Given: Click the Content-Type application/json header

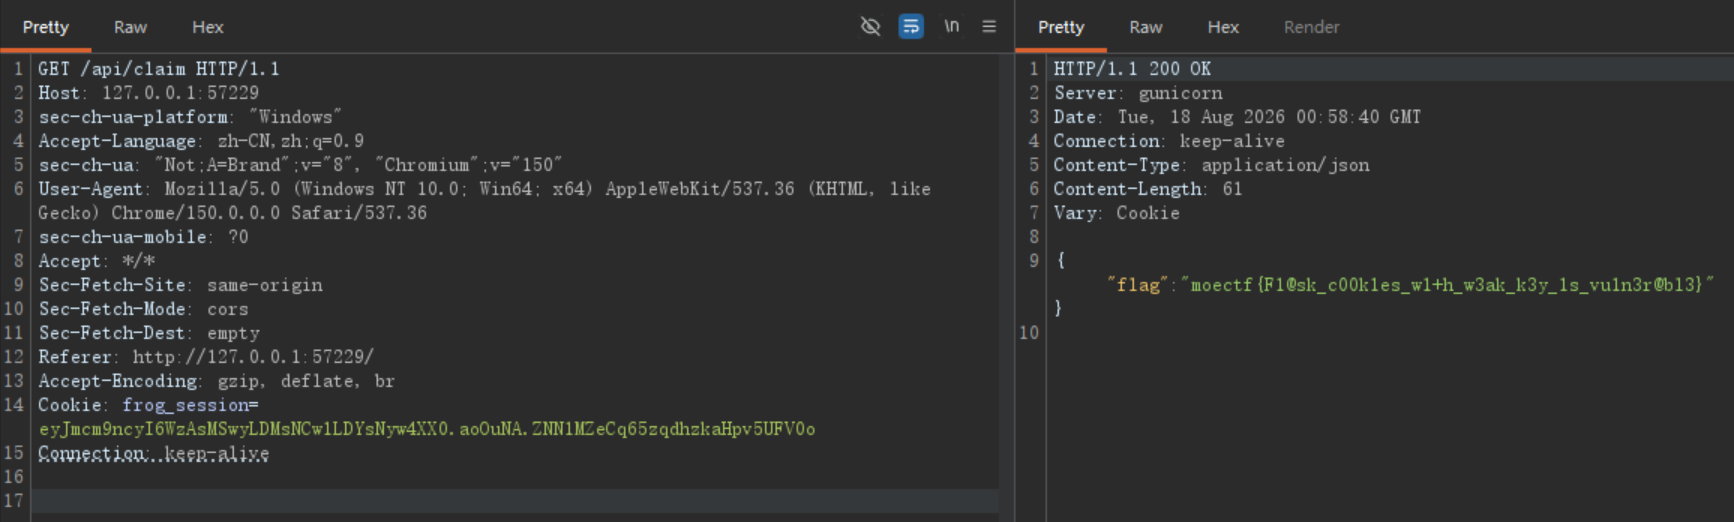Looking at the screenshot, I should pyautogui.click(x=1211, y=165).
